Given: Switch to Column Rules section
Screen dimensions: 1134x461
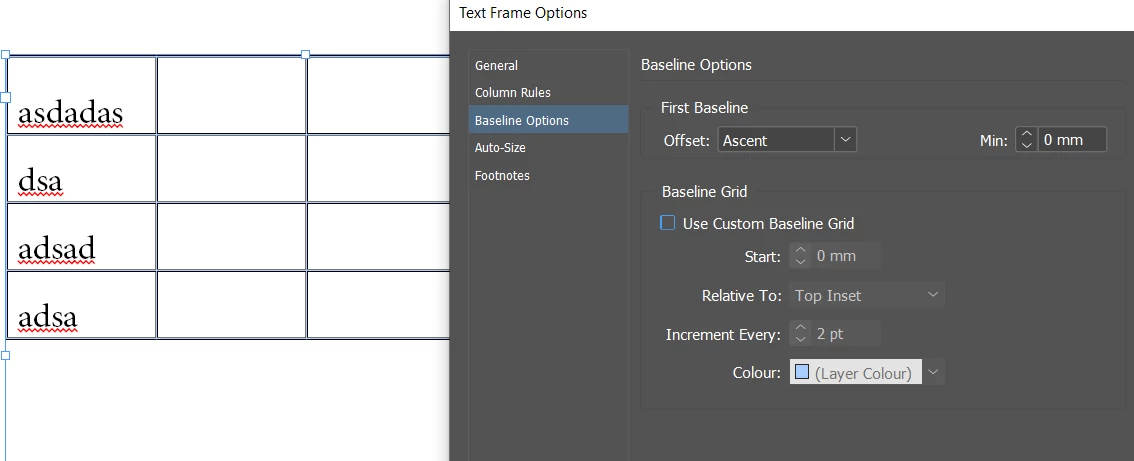Looking at the screenshot, I should click(512, 93).
